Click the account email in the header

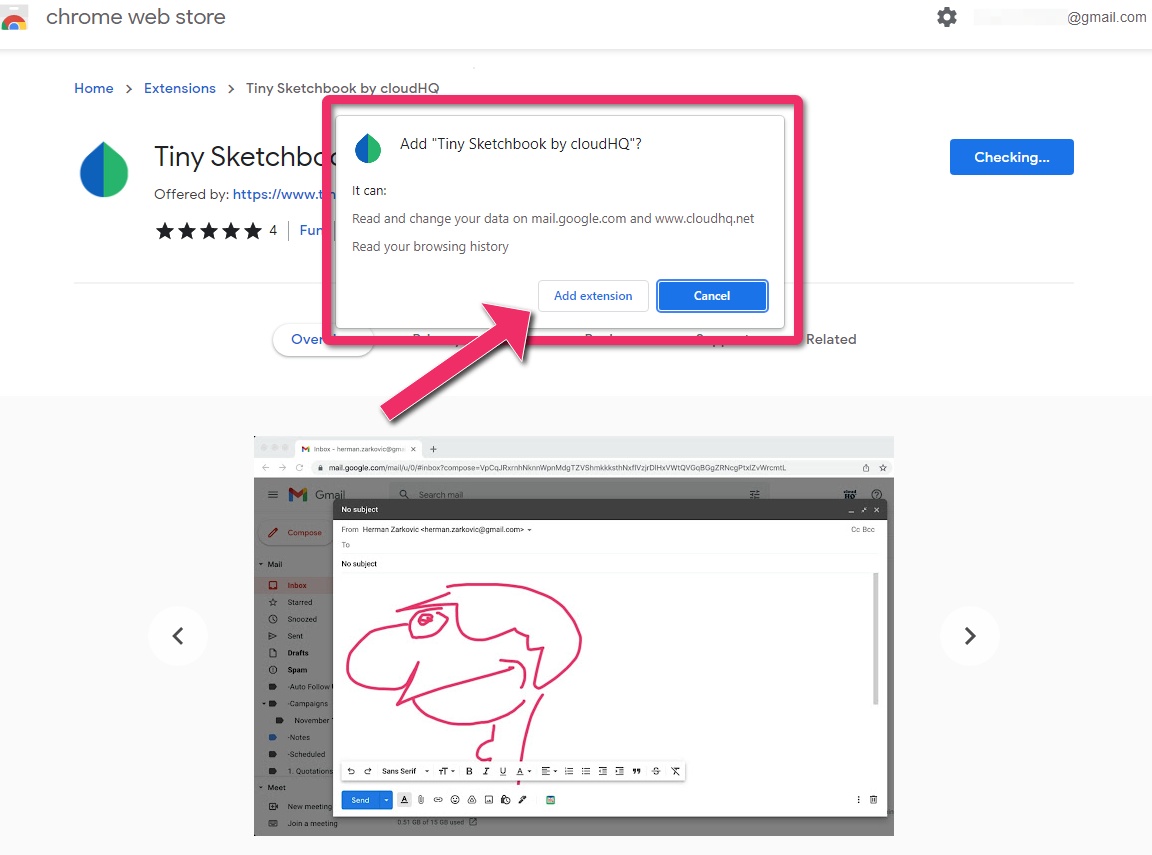[1059, 17]
